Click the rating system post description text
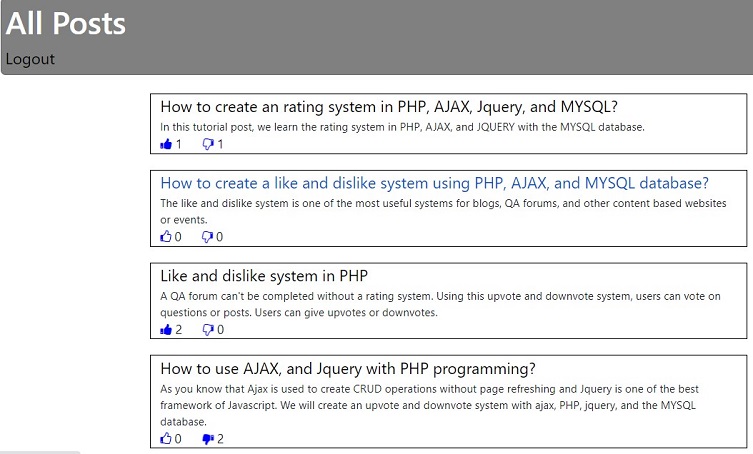 click(402, 127)
